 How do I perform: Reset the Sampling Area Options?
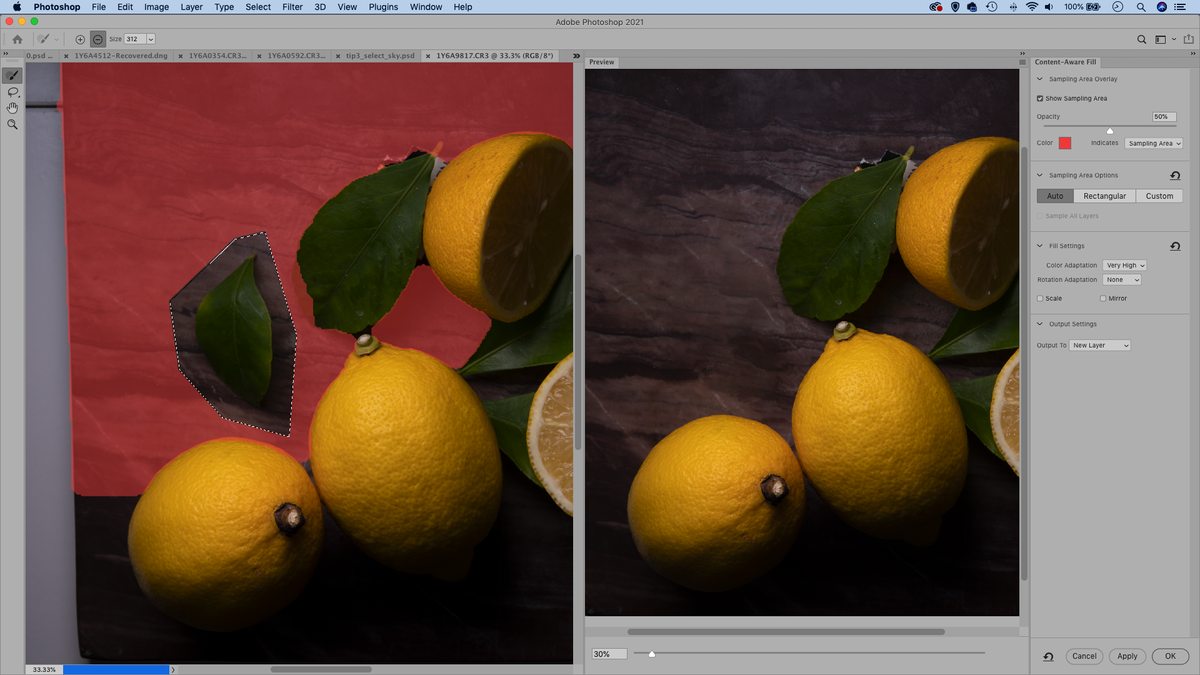tap(1175, 175)
